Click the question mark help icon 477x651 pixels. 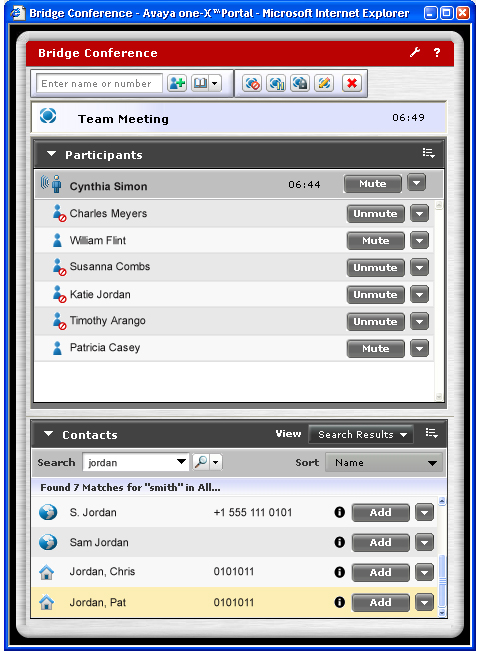tap(437, 53)
